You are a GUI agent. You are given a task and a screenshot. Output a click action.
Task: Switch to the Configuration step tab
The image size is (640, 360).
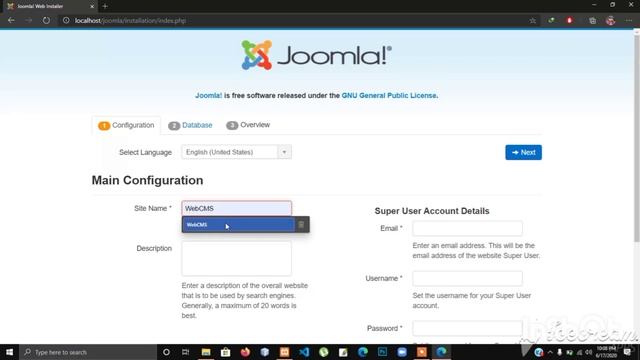click(127, 125)
